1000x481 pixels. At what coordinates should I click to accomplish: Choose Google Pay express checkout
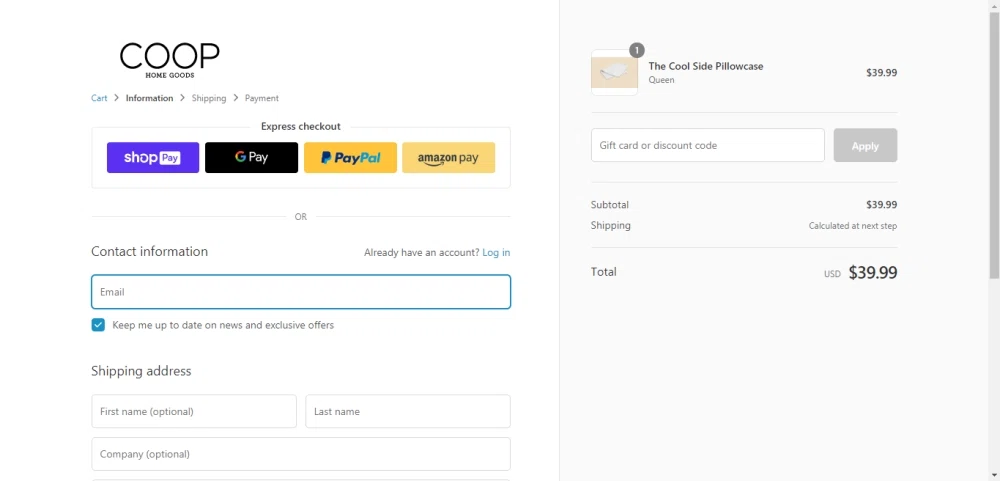(251, 158)
